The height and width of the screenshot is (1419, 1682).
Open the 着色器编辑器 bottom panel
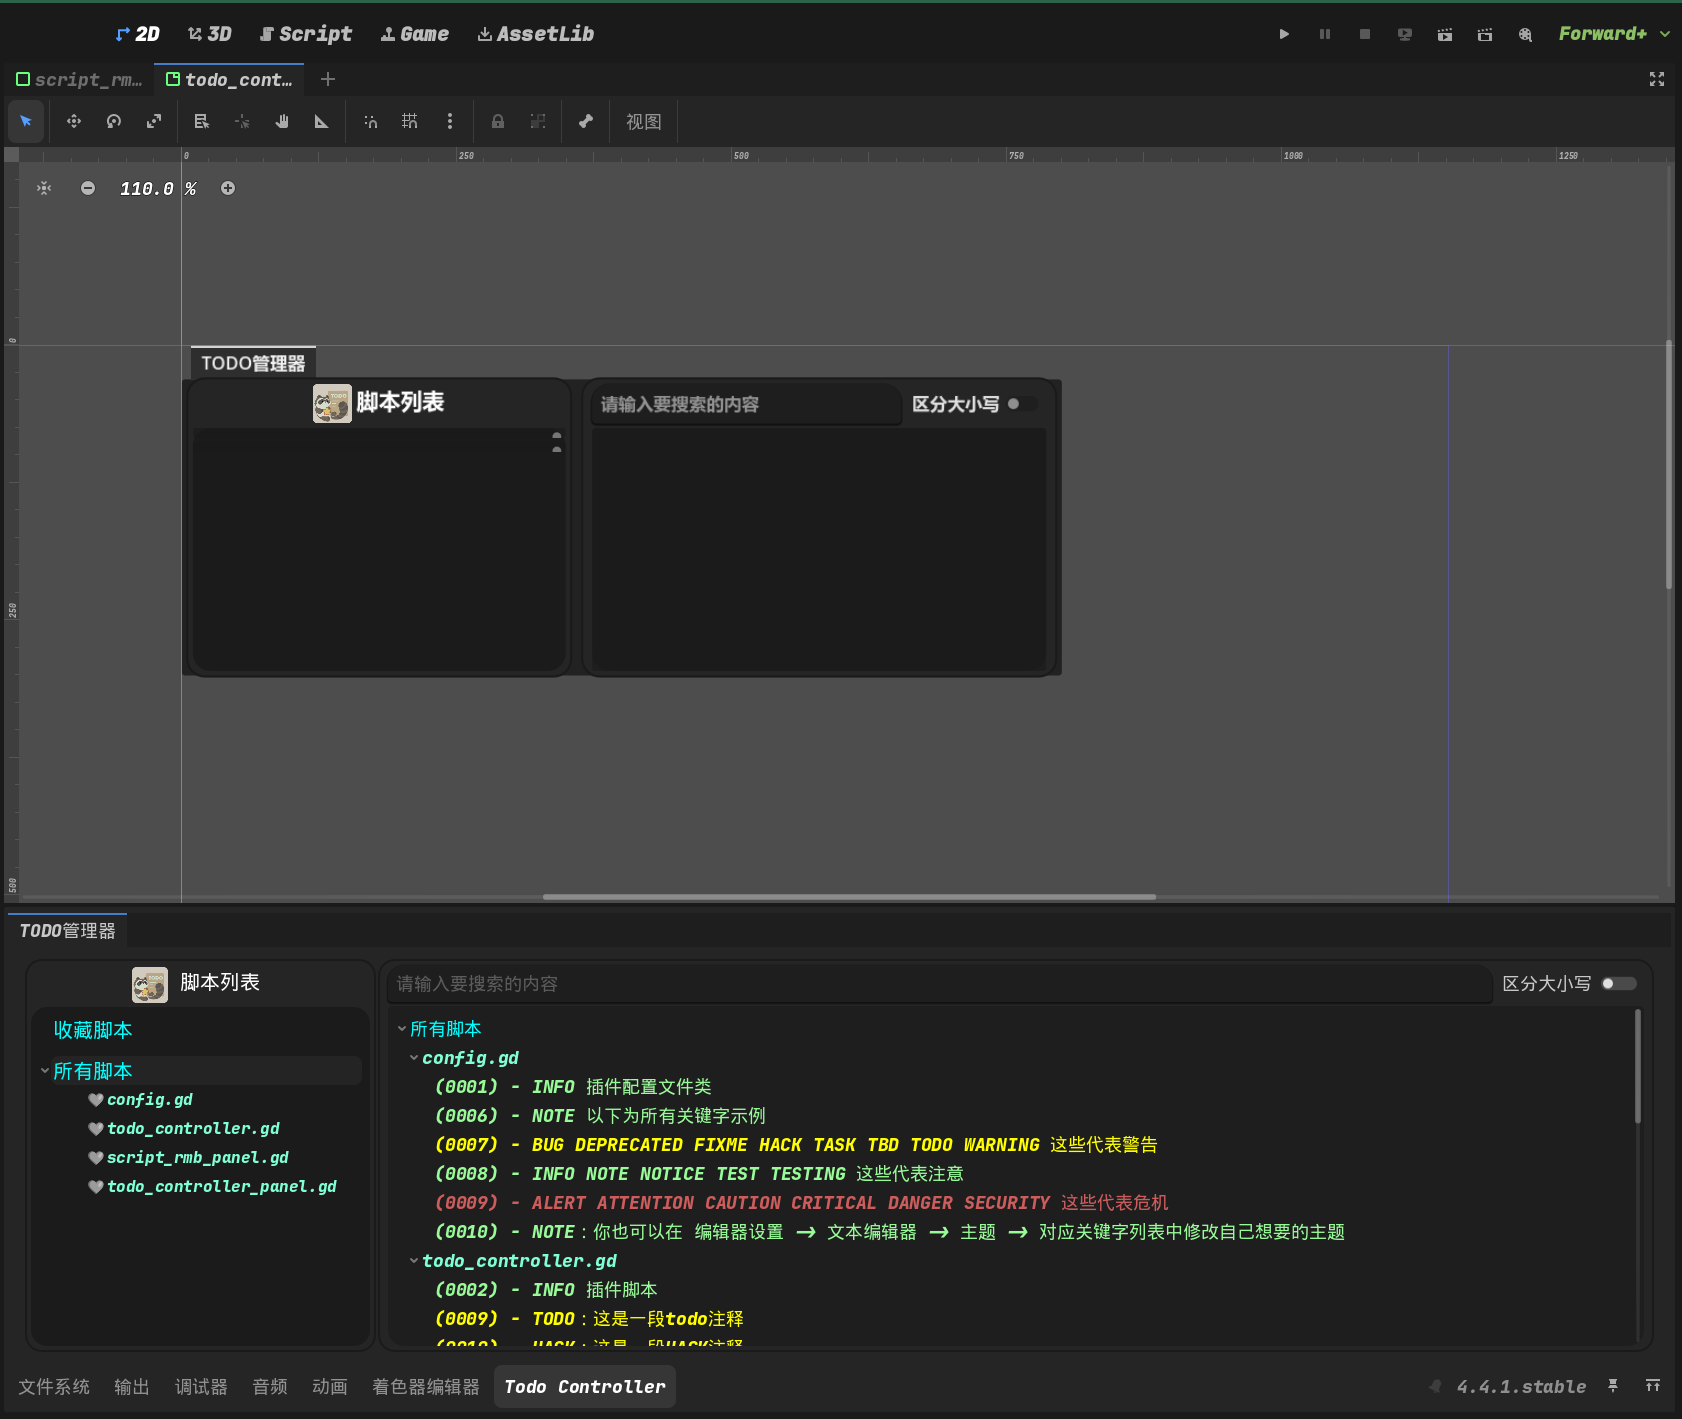coord(426,1387)
